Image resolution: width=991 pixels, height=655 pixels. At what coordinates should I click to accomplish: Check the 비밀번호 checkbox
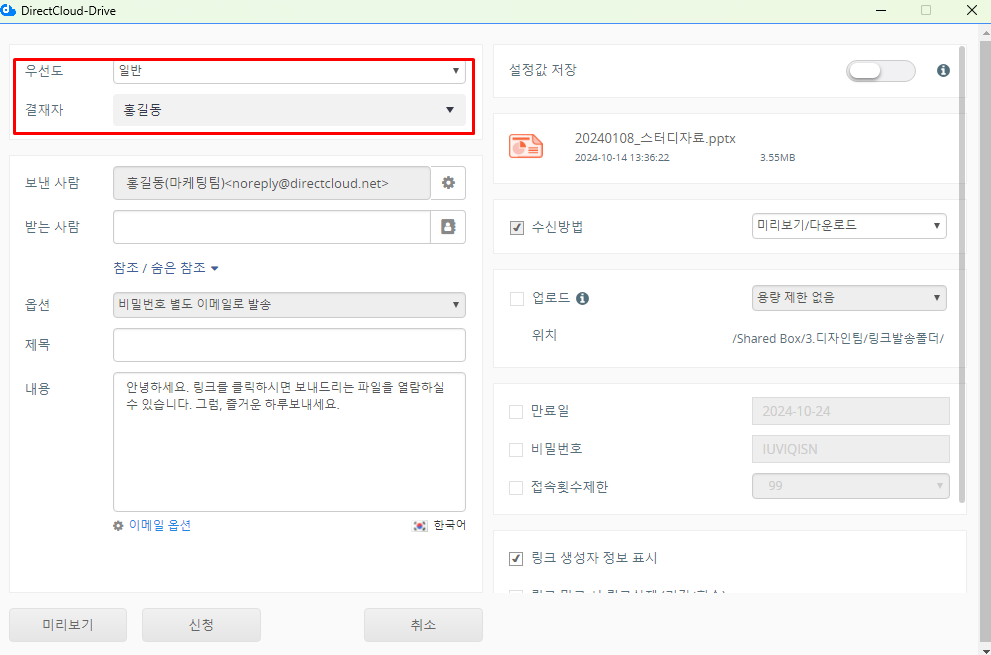pos(517,449)
